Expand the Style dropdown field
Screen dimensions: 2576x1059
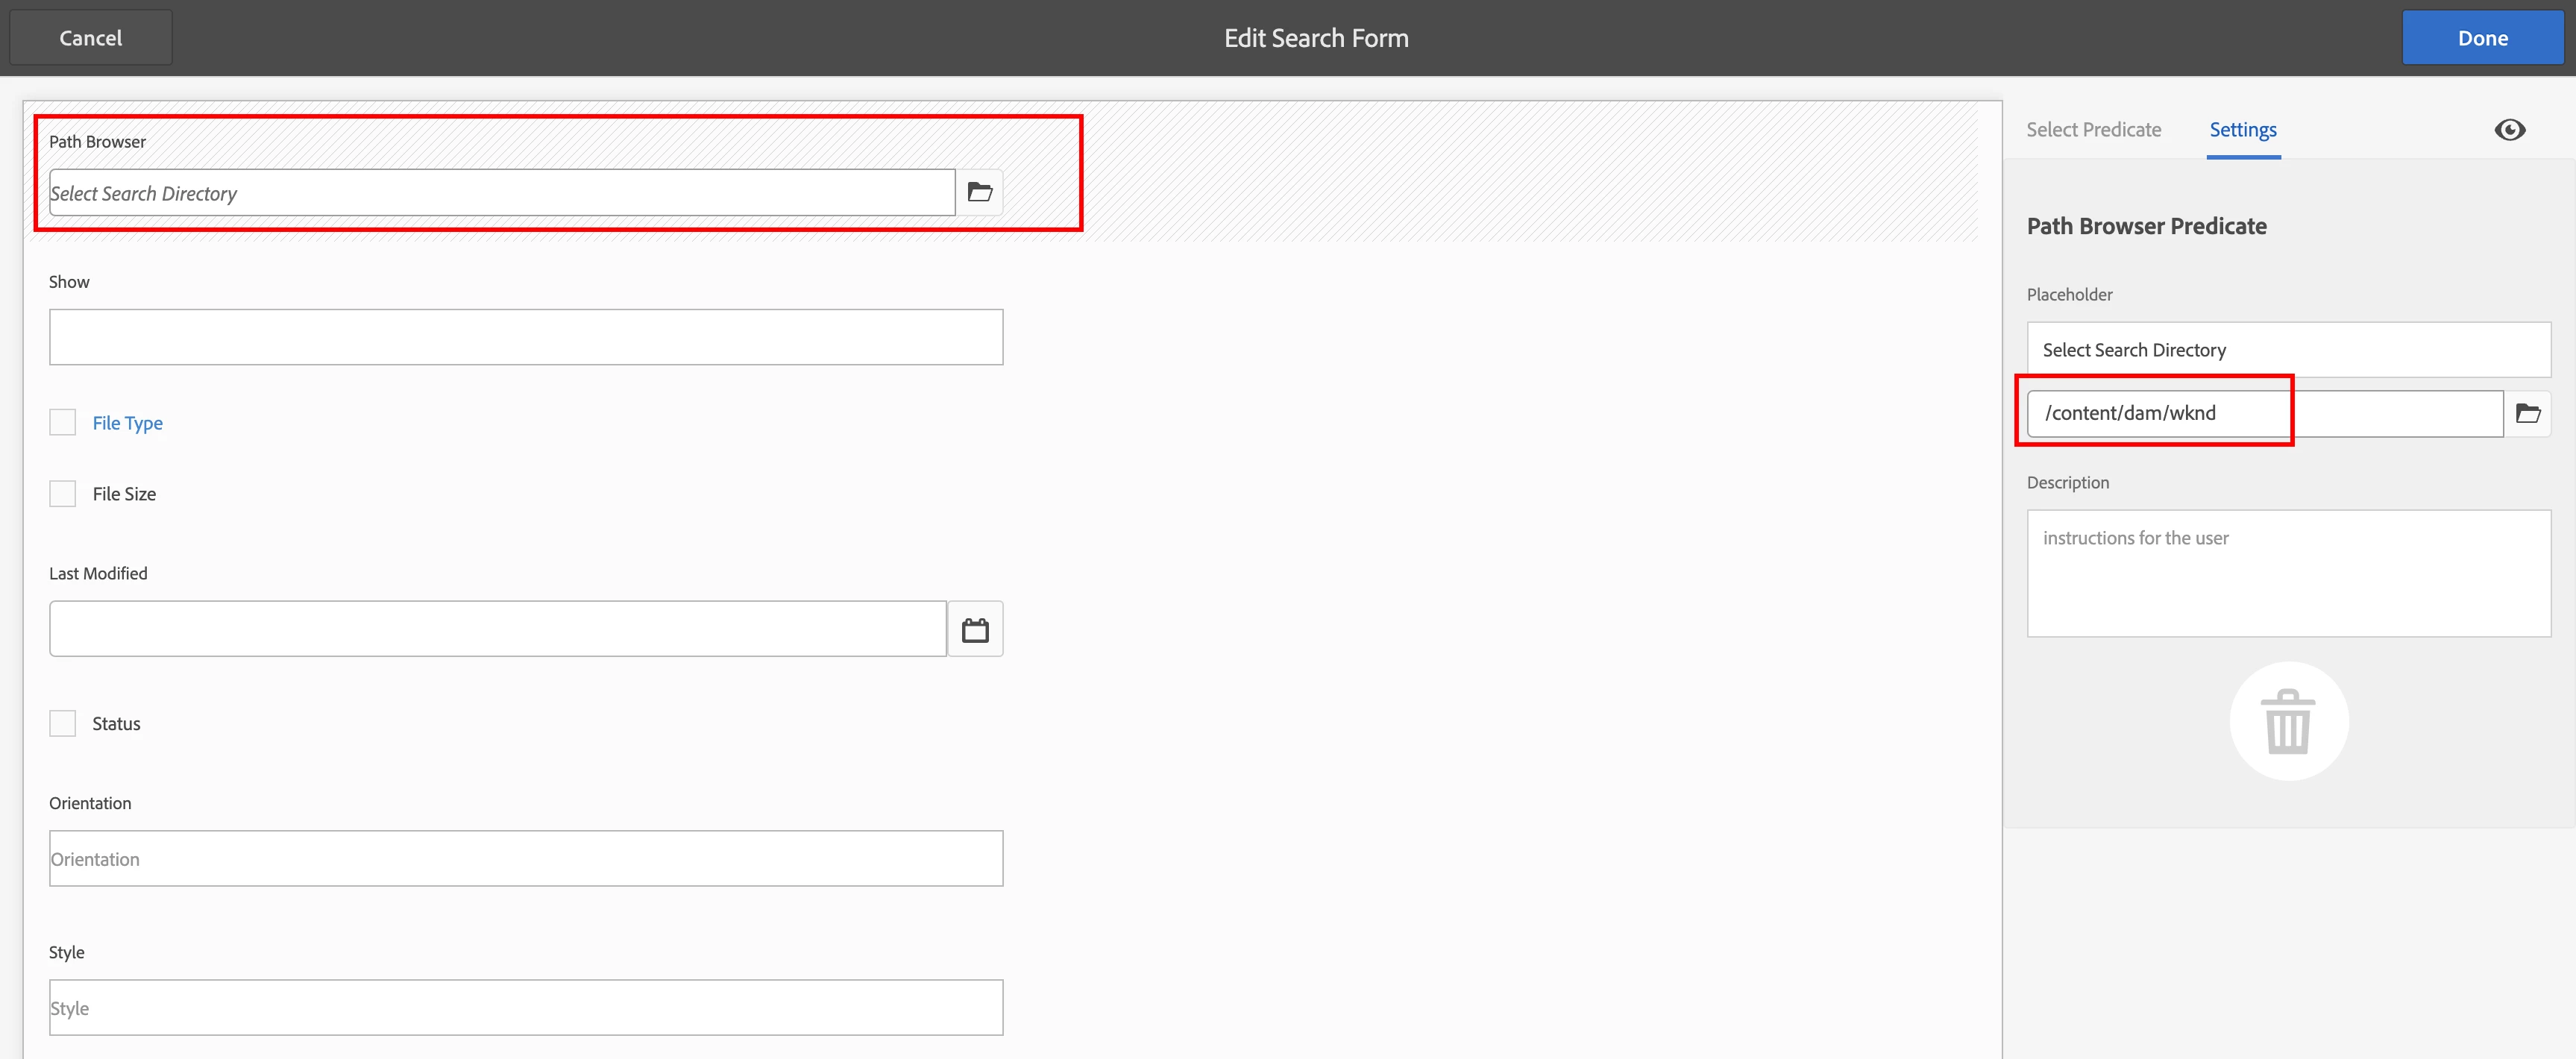click(x=526, y=1007)
